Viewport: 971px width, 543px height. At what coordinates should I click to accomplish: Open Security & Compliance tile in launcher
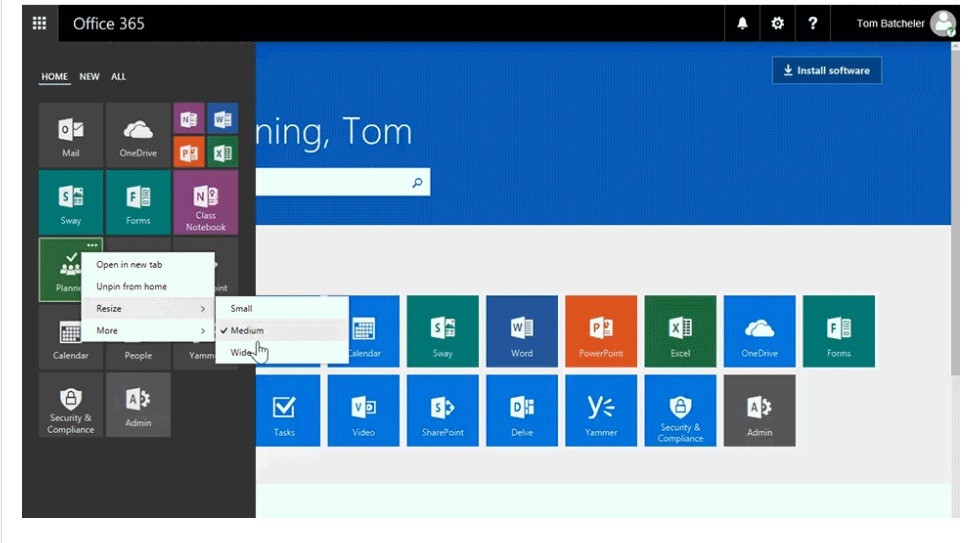click(x=71, y=405)
